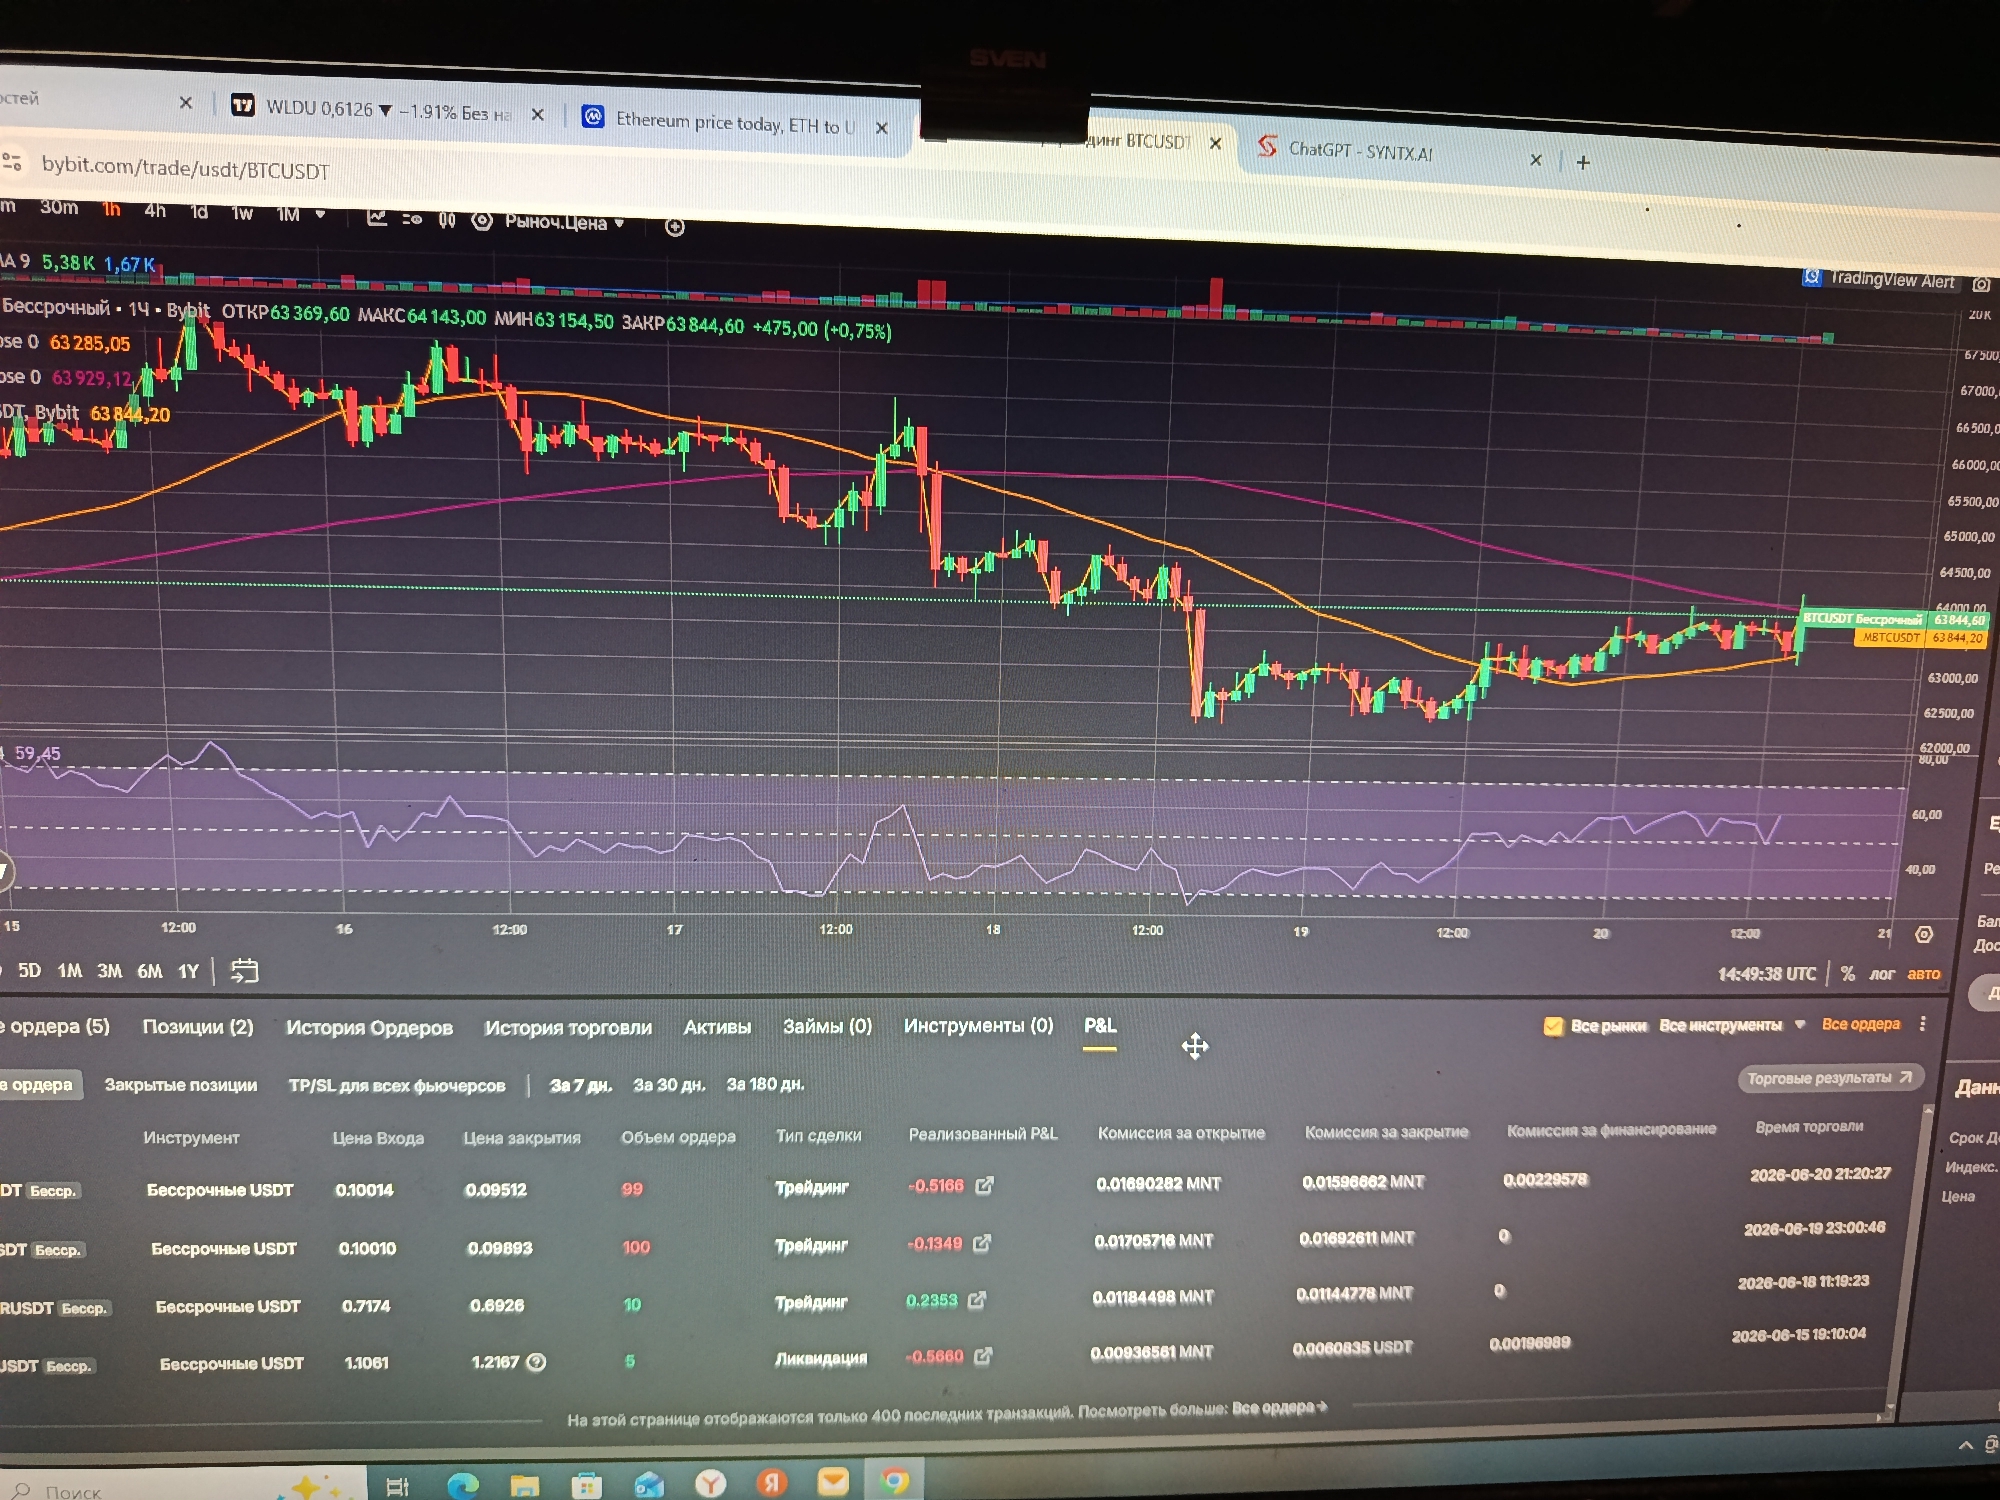Viewport: 2000px width, 1500px height.
Task: Open share link for -0.5660 P&L
Action: click(983, 1356)
